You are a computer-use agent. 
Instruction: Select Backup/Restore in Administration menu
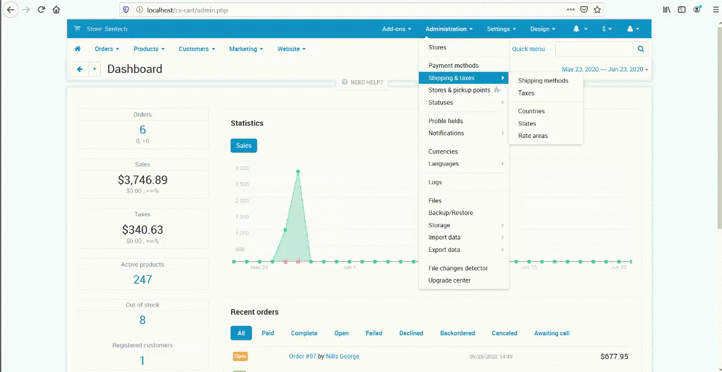[450, 213]
